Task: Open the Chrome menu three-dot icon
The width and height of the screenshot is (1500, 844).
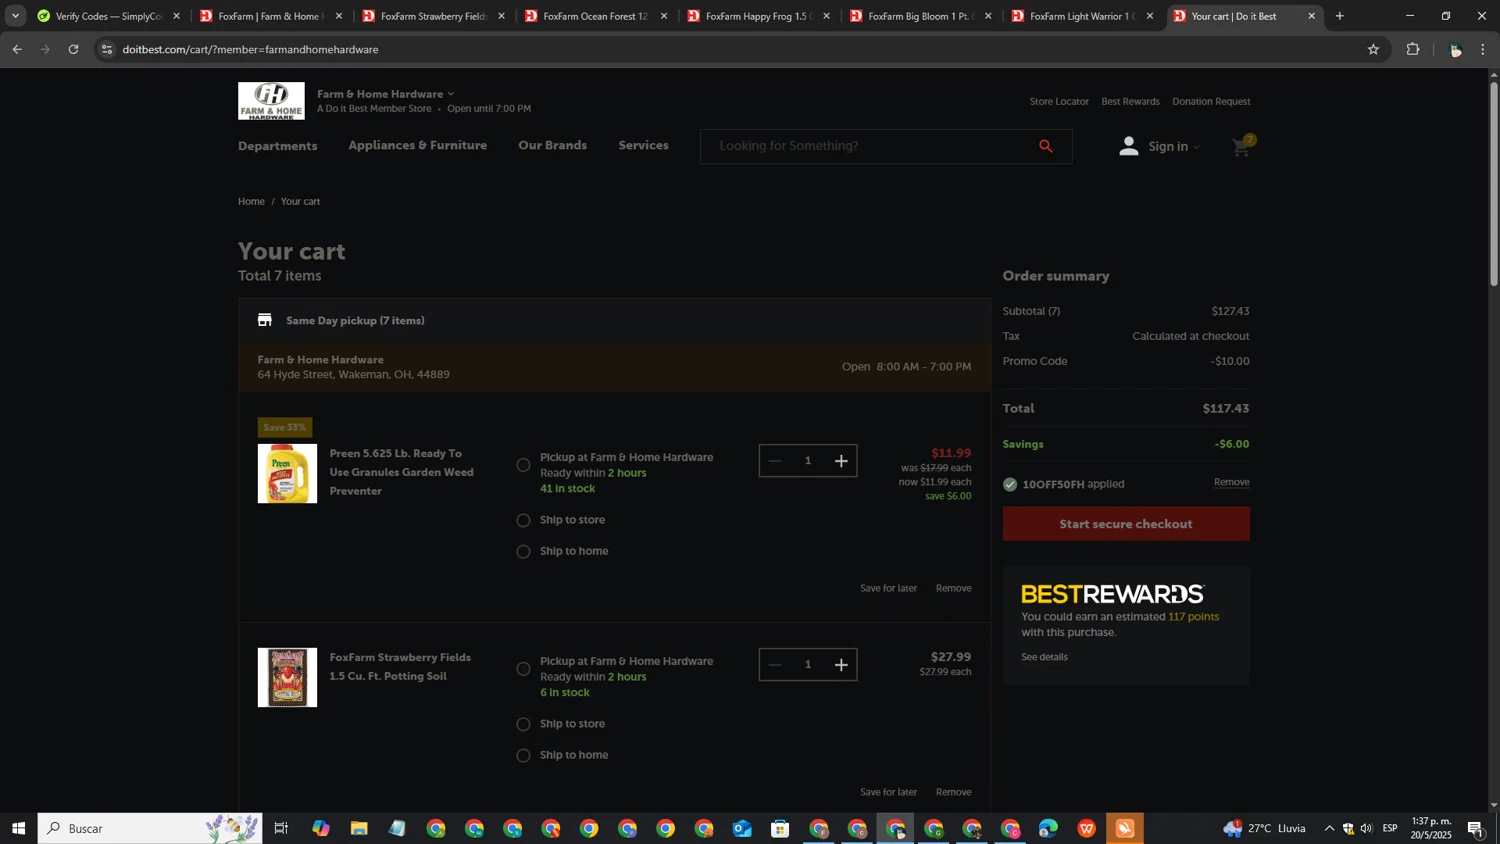Action: click(x=1484, y=49)
